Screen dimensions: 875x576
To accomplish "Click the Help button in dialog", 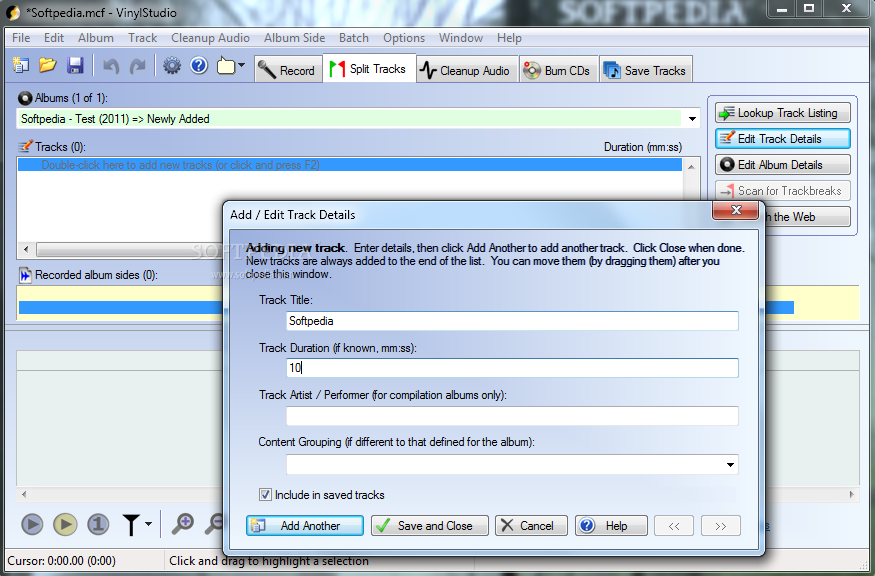I will click(612, 525).
